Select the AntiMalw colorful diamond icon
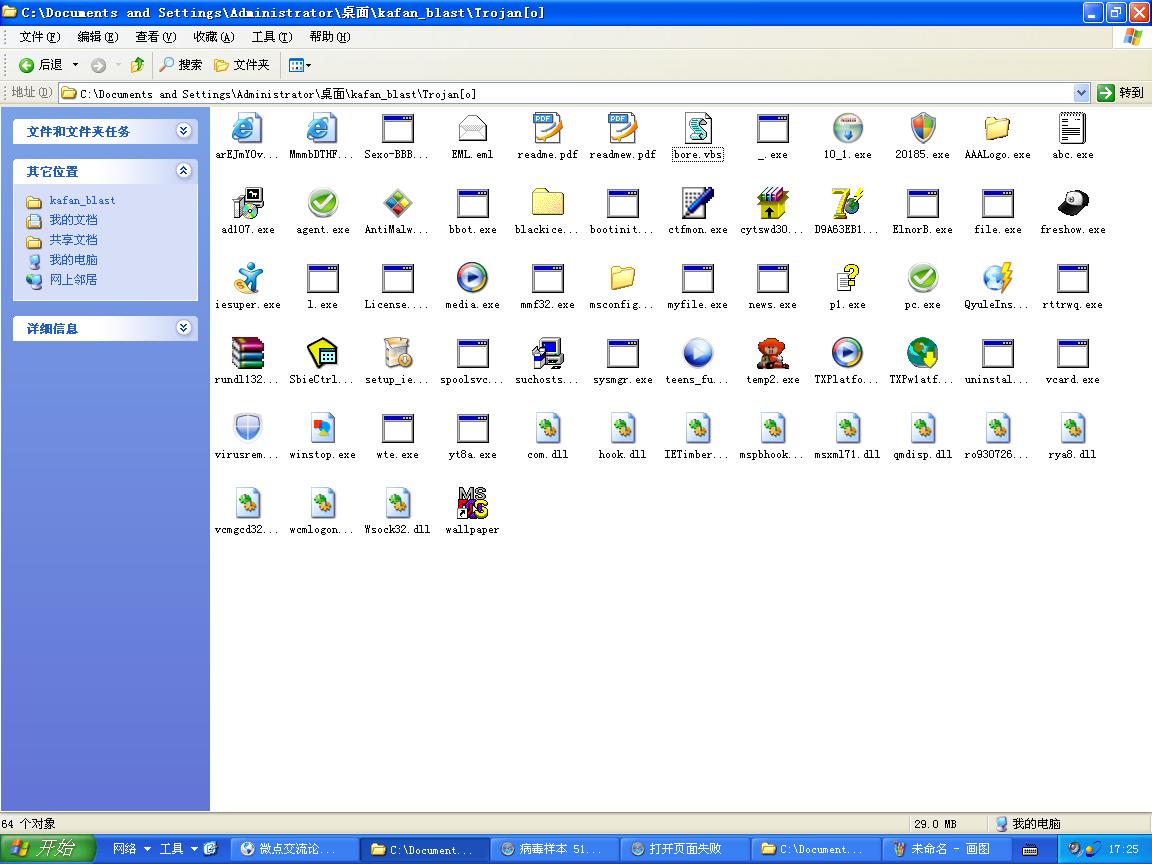 pyautogui.click(x=397, y=204)
